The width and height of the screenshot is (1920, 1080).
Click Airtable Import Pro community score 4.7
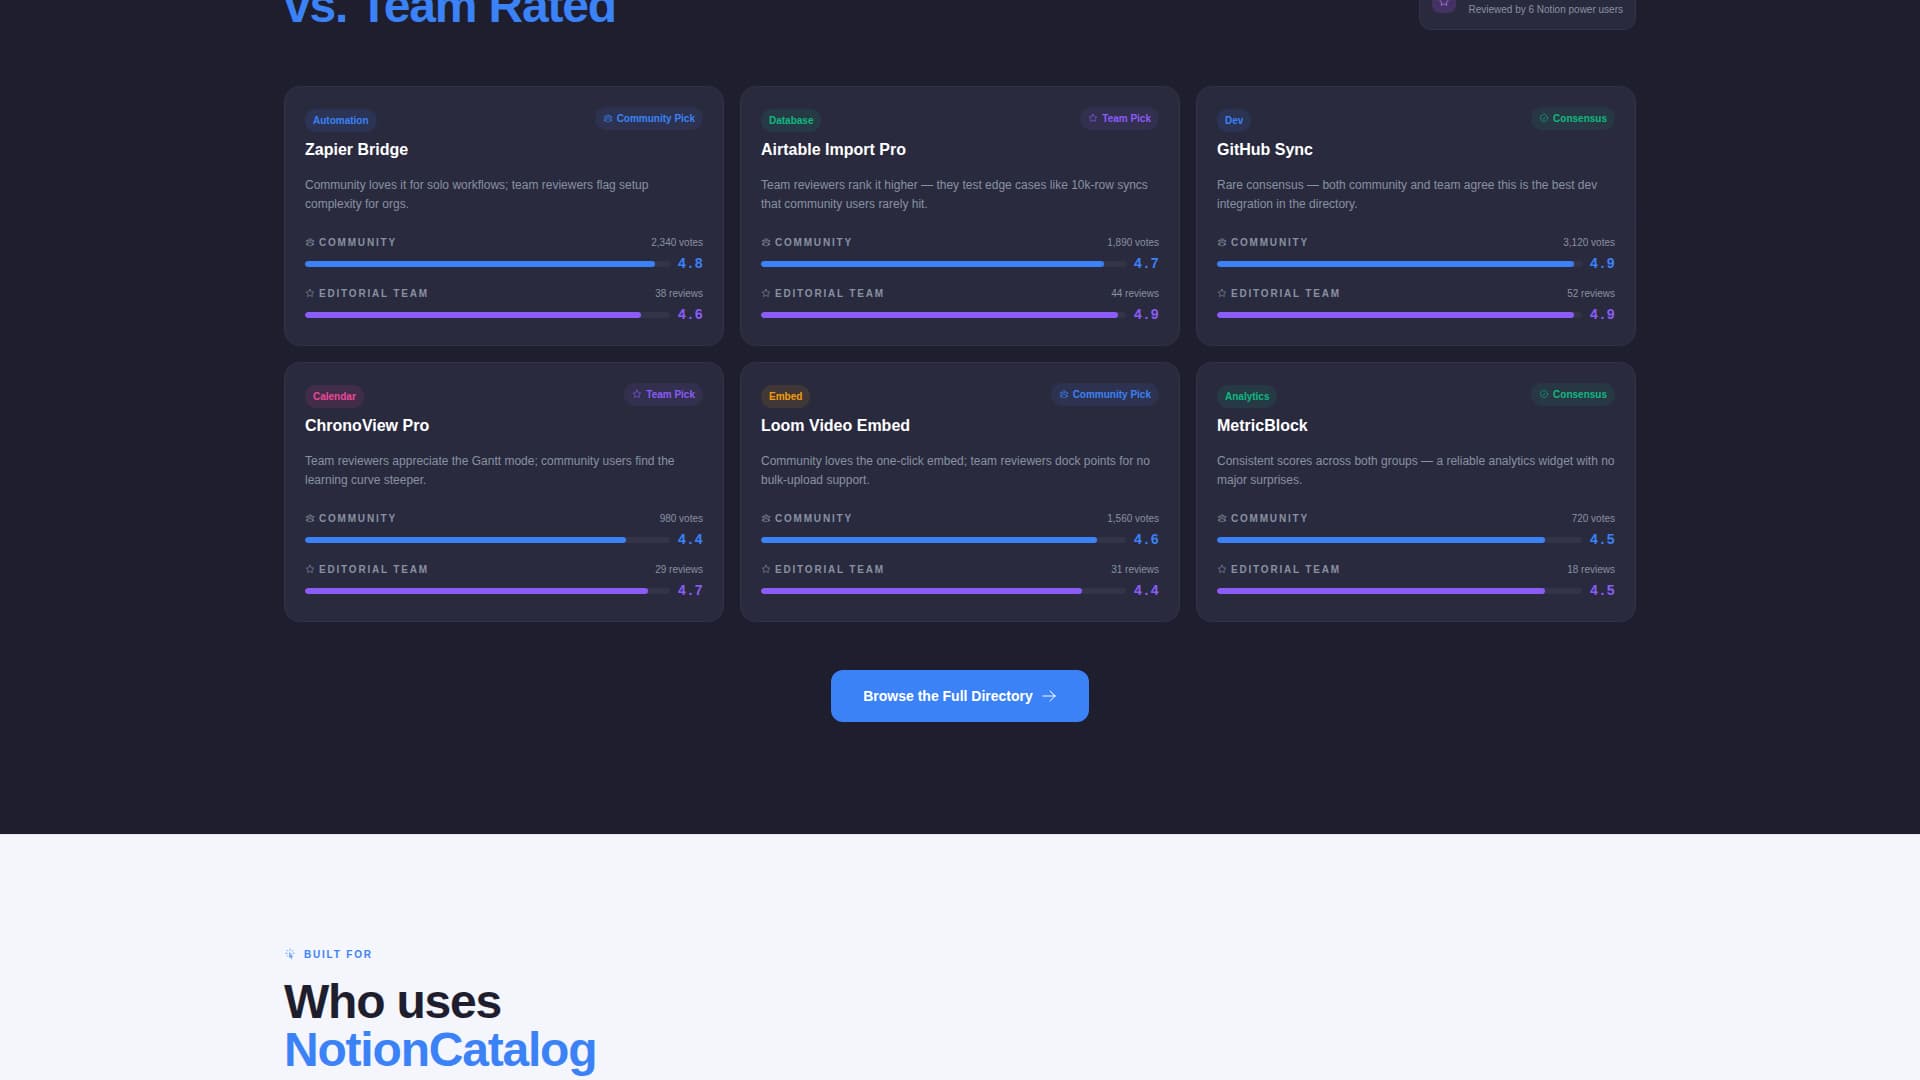pos(1146,263)
